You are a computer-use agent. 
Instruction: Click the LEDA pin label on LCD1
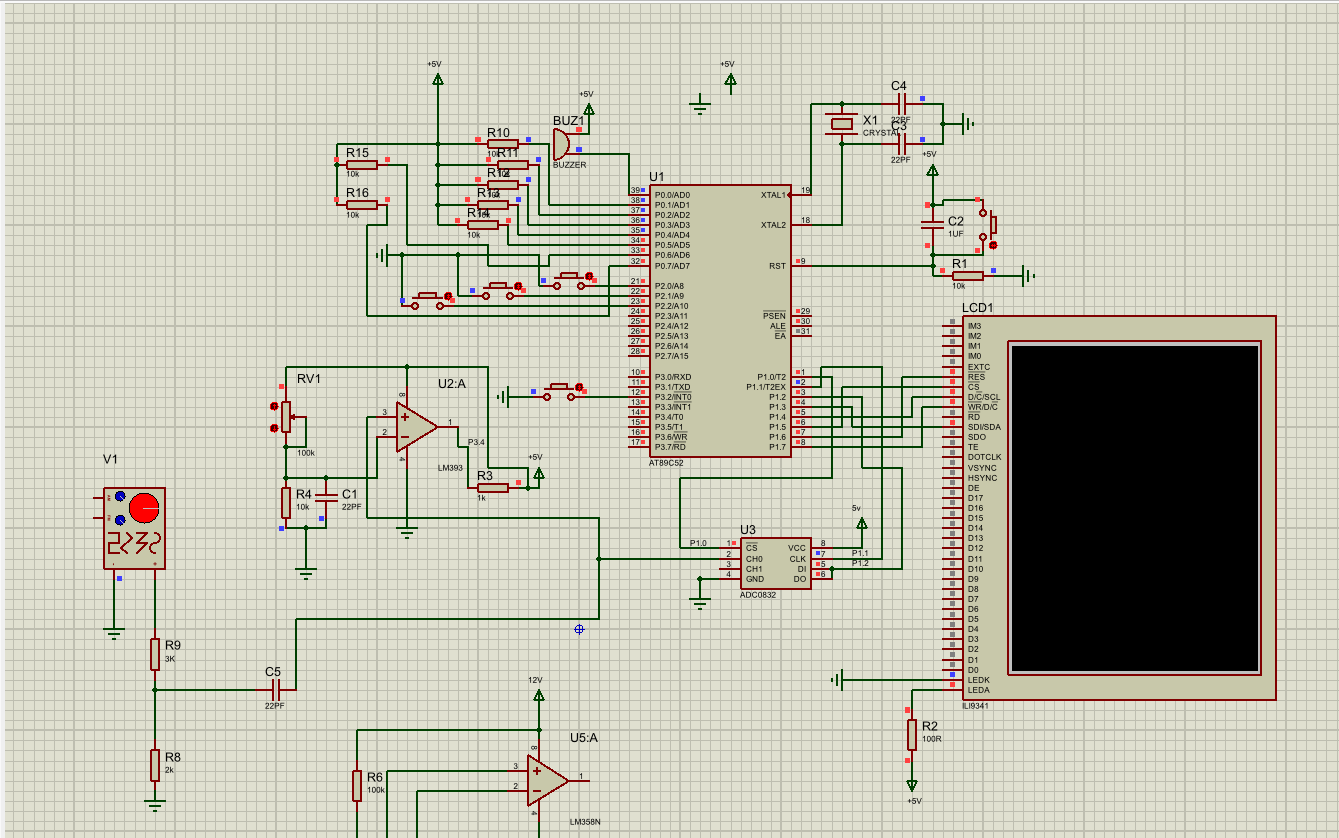[x=977, y=690]
